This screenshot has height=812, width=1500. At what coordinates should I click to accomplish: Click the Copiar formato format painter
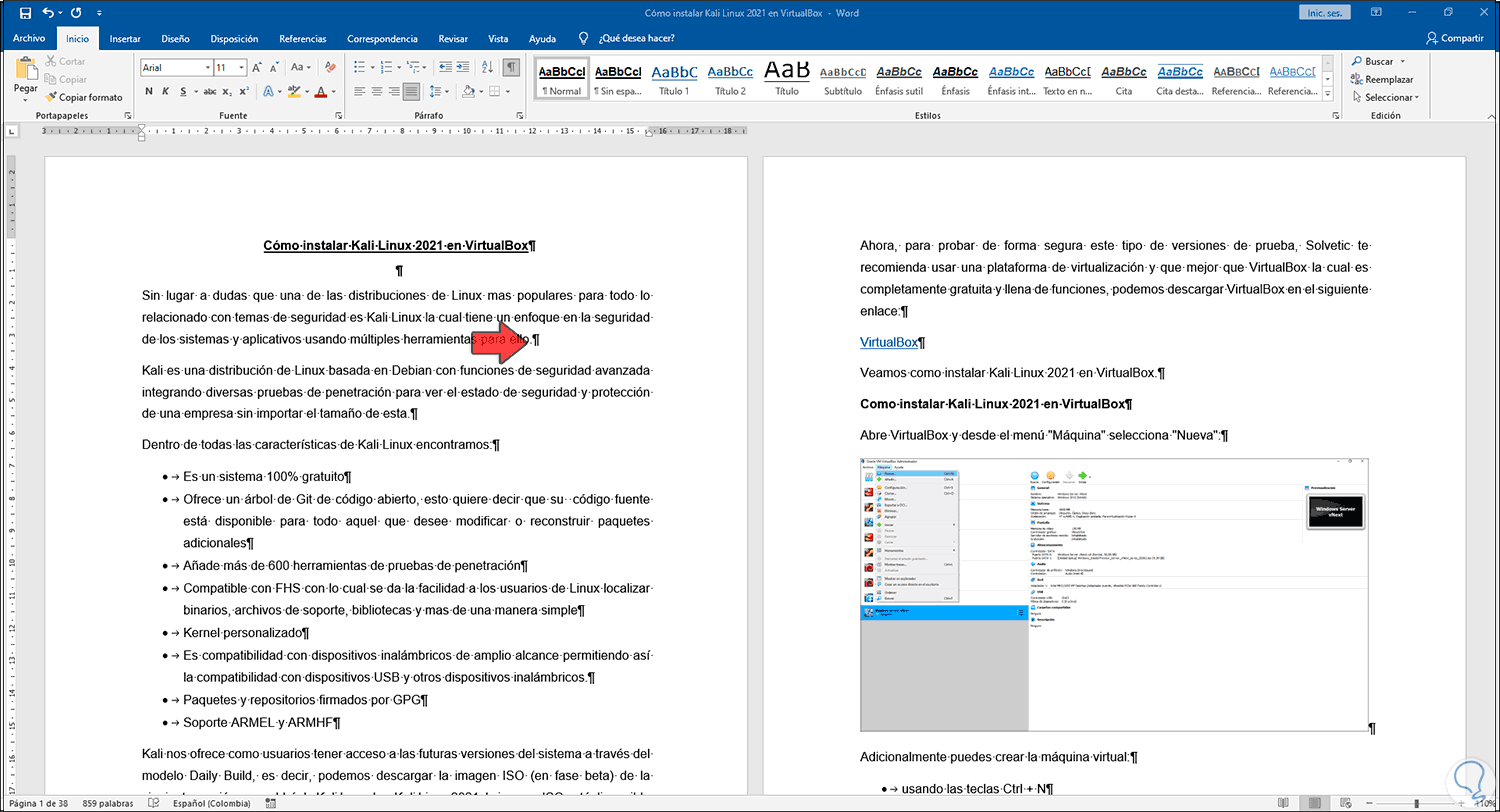[x=83, y=97]
